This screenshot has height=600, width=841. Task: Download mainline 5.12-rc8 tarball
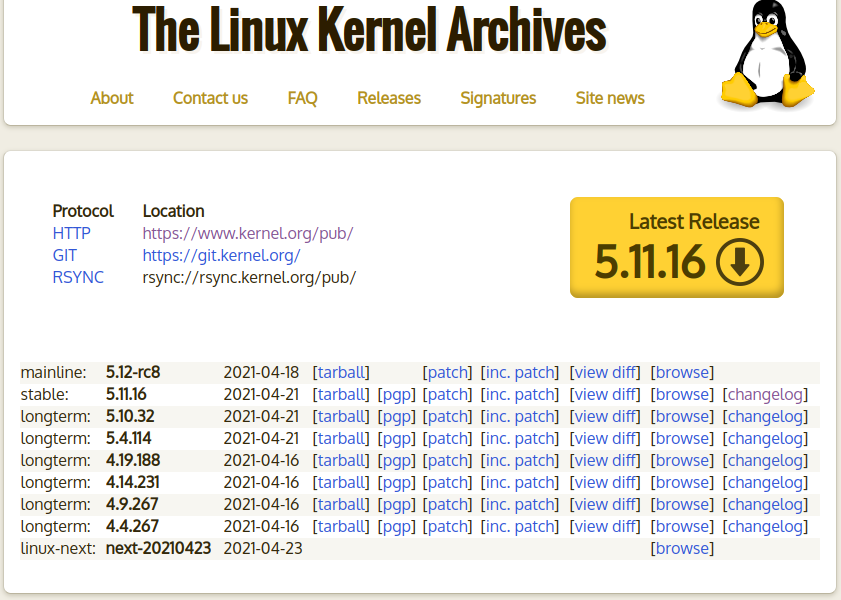coord(341,372)
